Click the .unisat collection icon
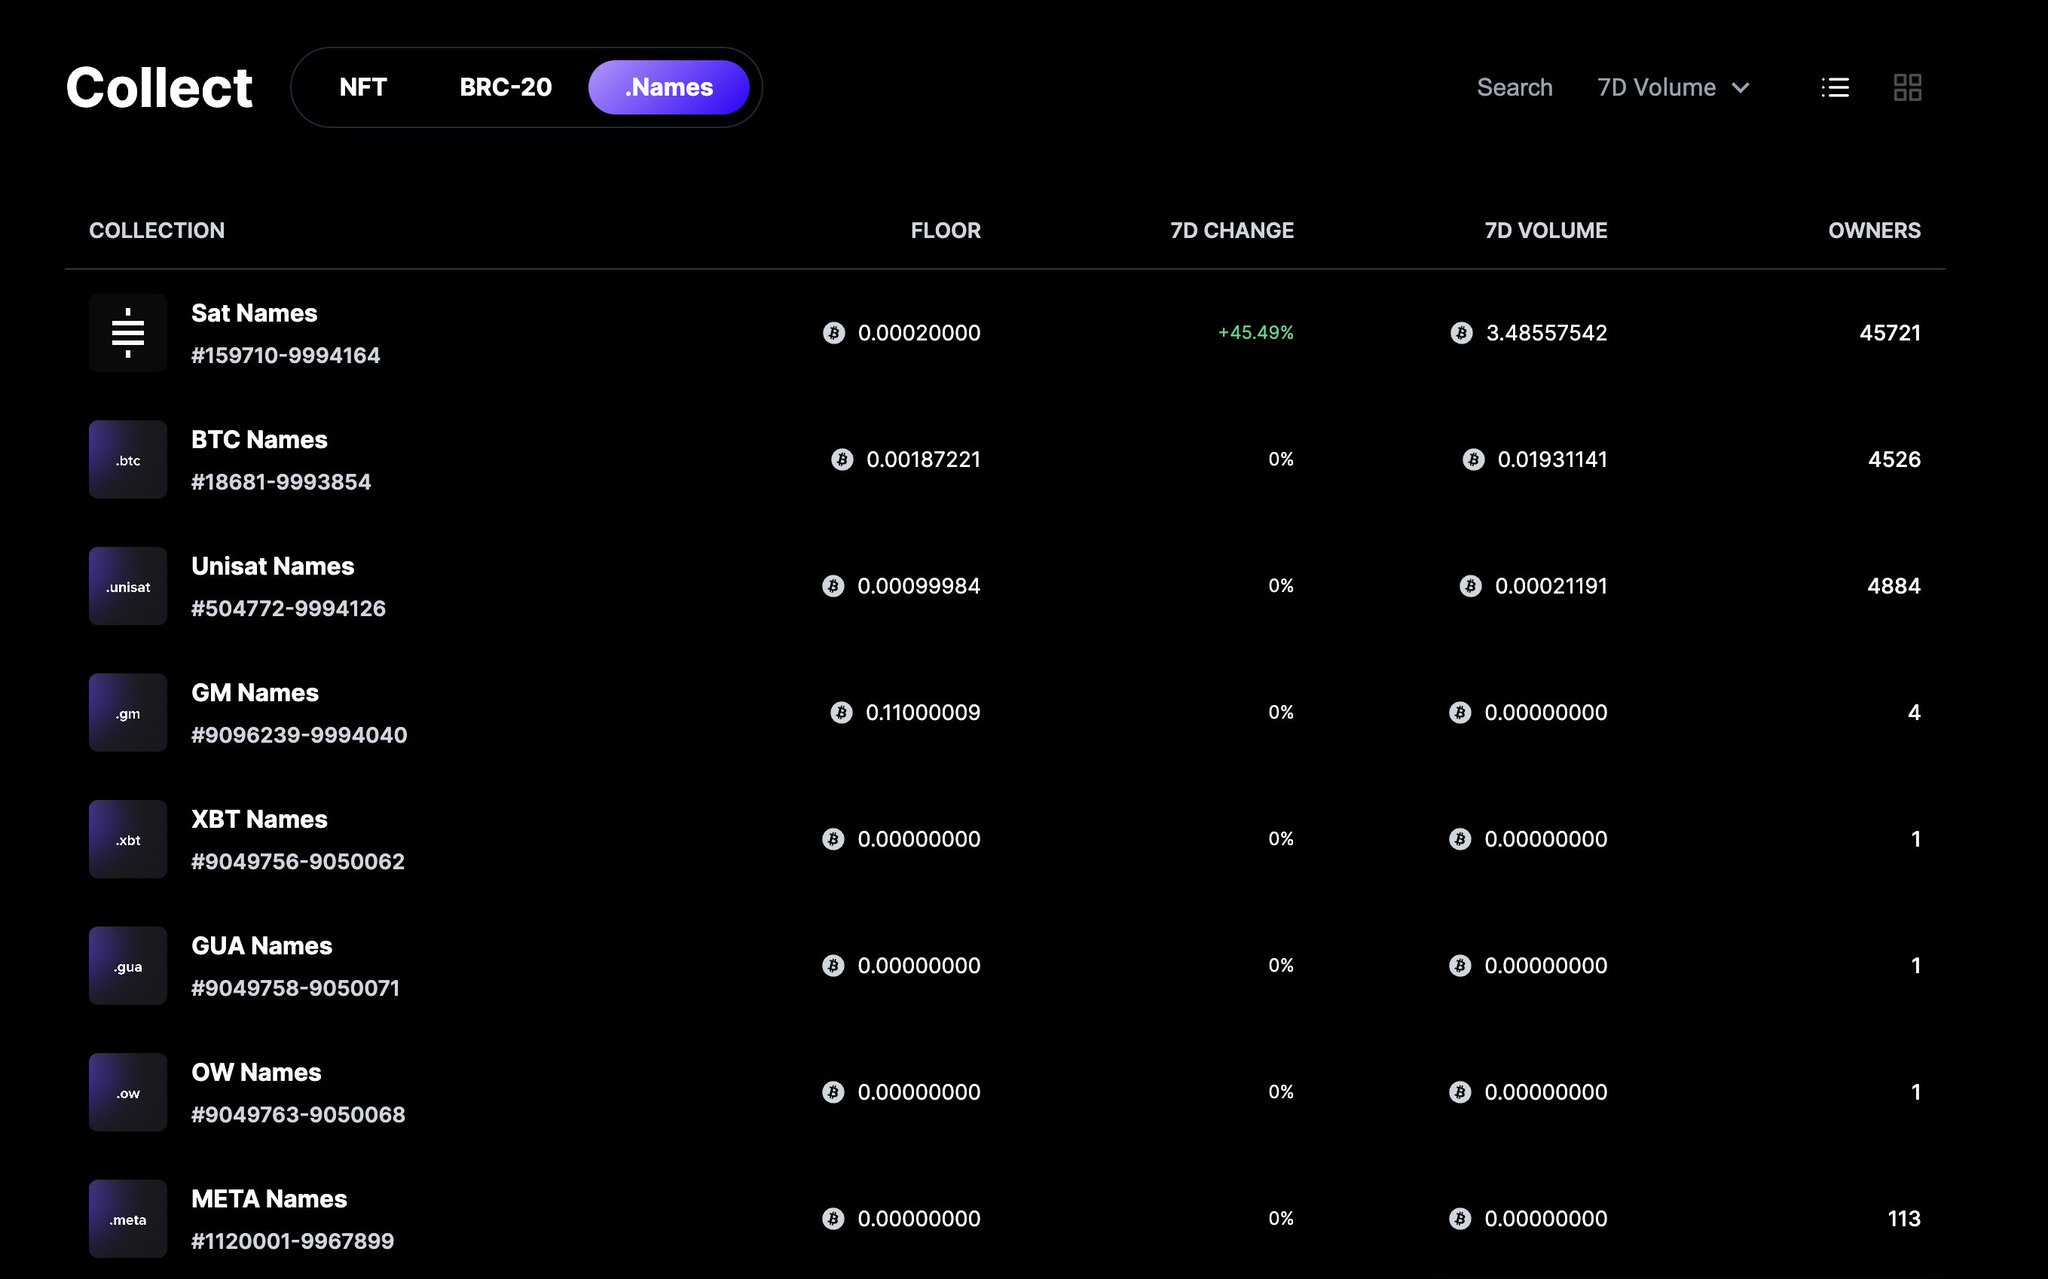This screenshot has height=1279, width=2048. (127, 585)
